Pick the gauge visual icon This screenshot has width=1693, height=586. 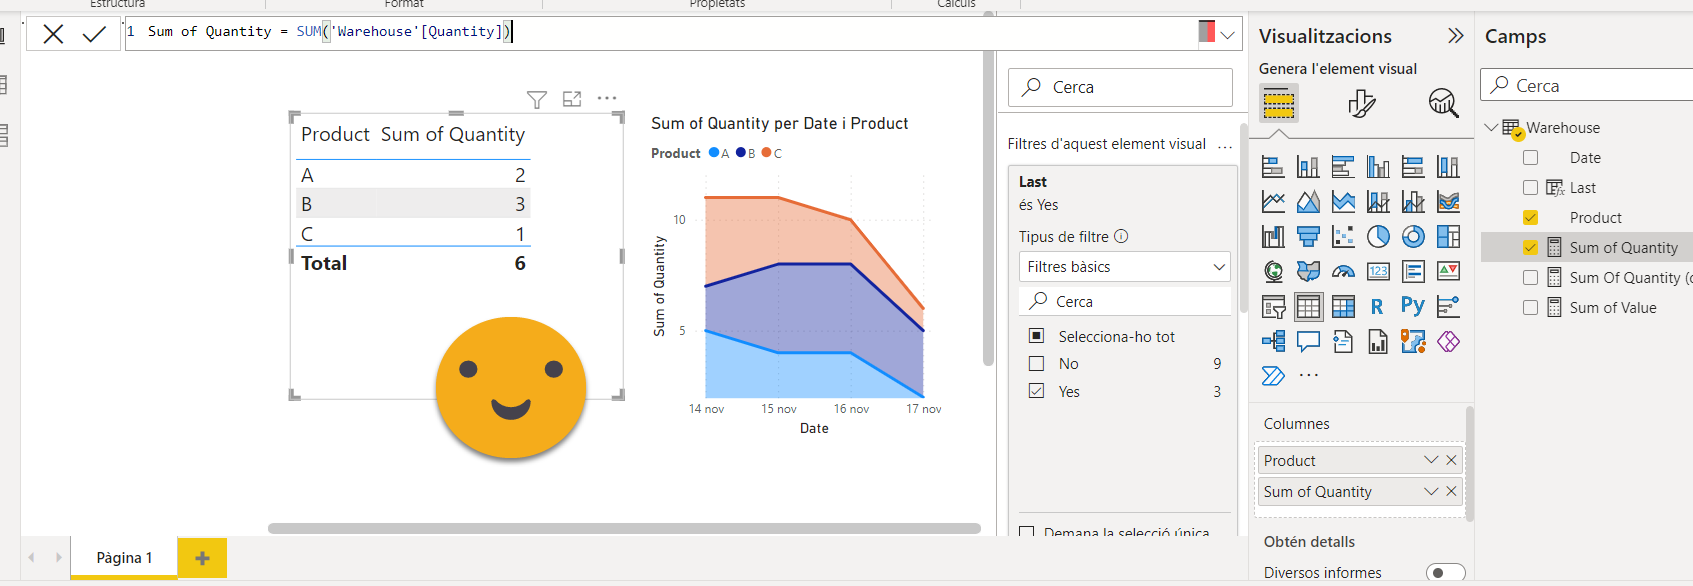coord(1343,272)
